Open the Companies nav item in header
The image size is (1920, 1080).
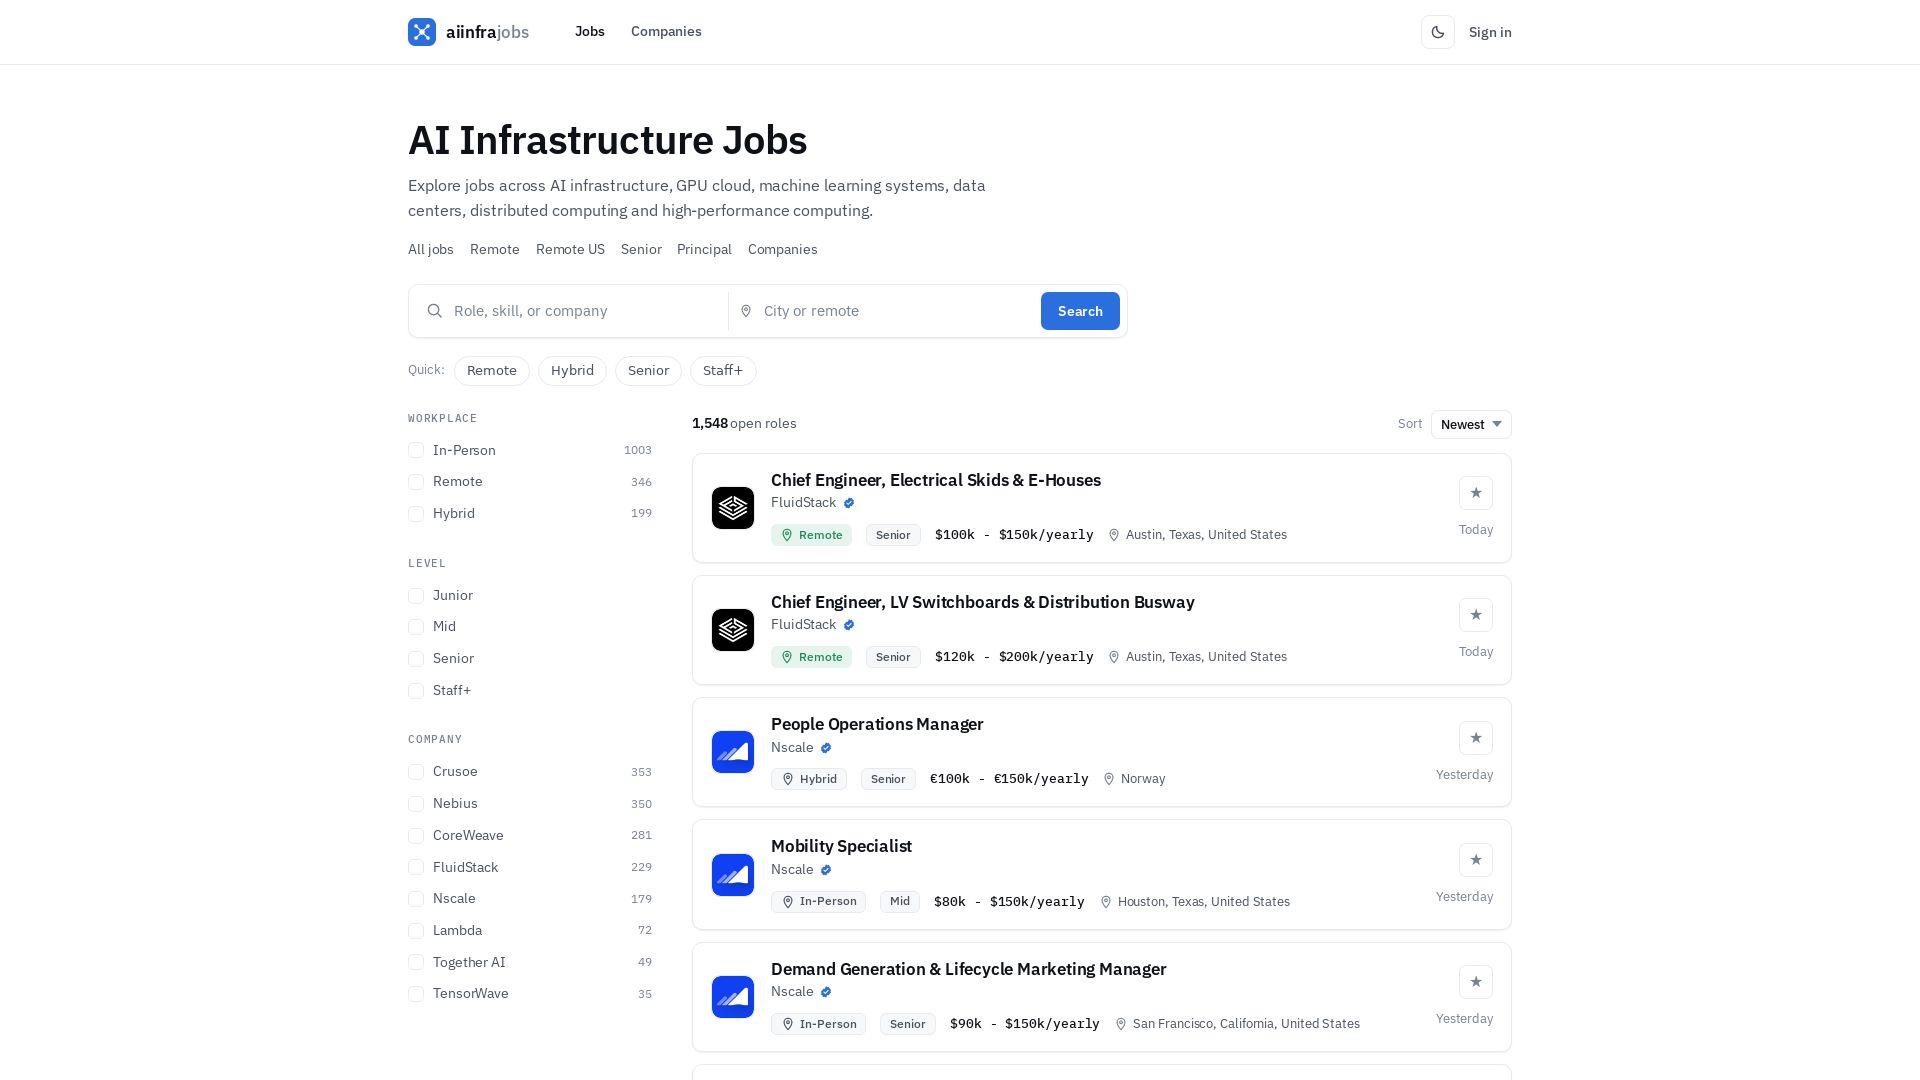[666, 32]
